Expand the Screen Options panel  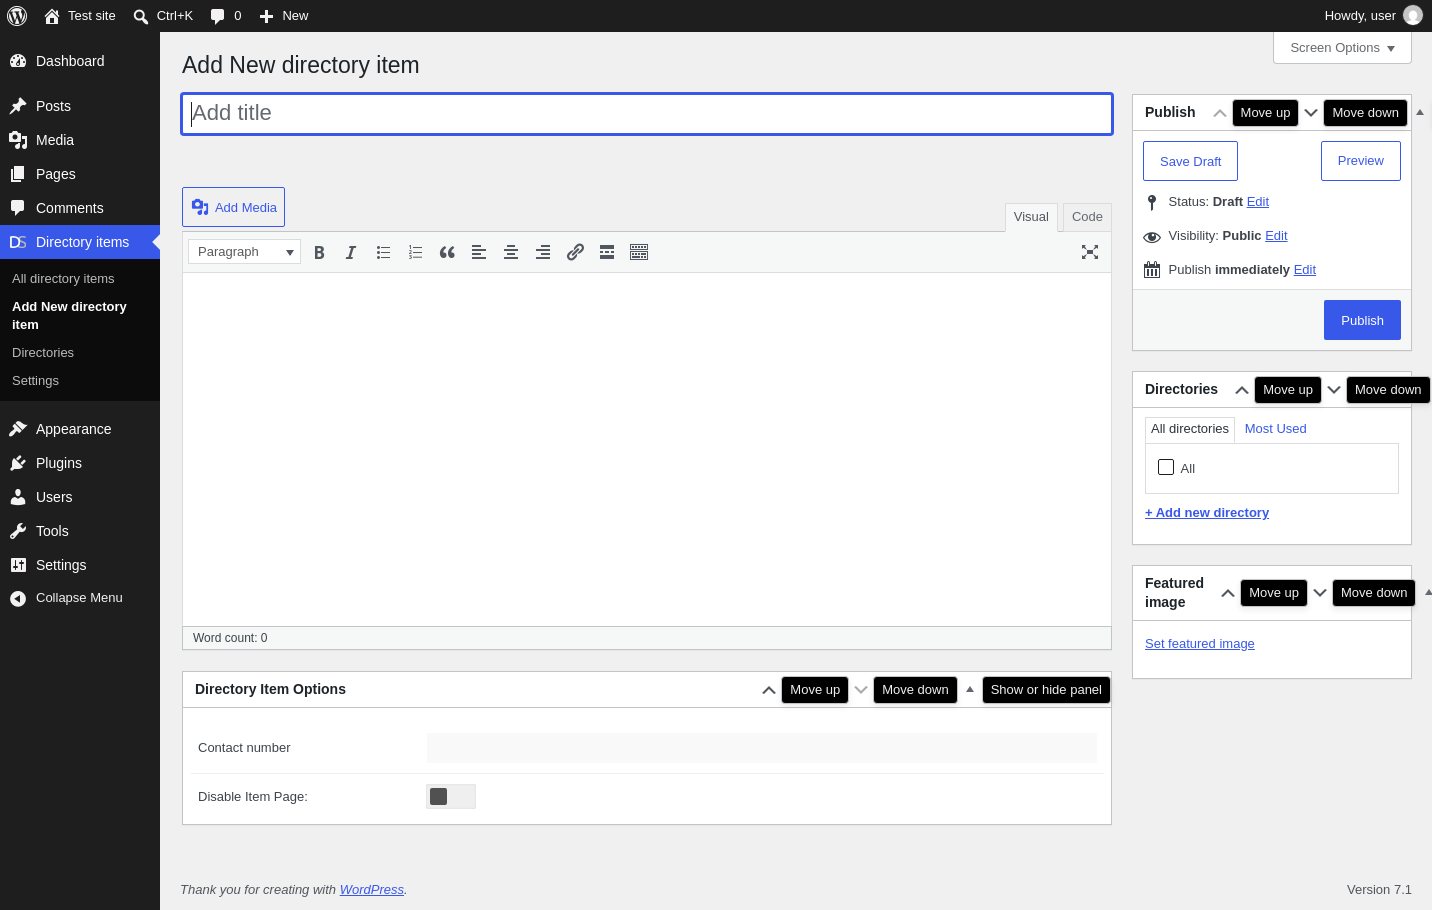tap(1342, 48)
